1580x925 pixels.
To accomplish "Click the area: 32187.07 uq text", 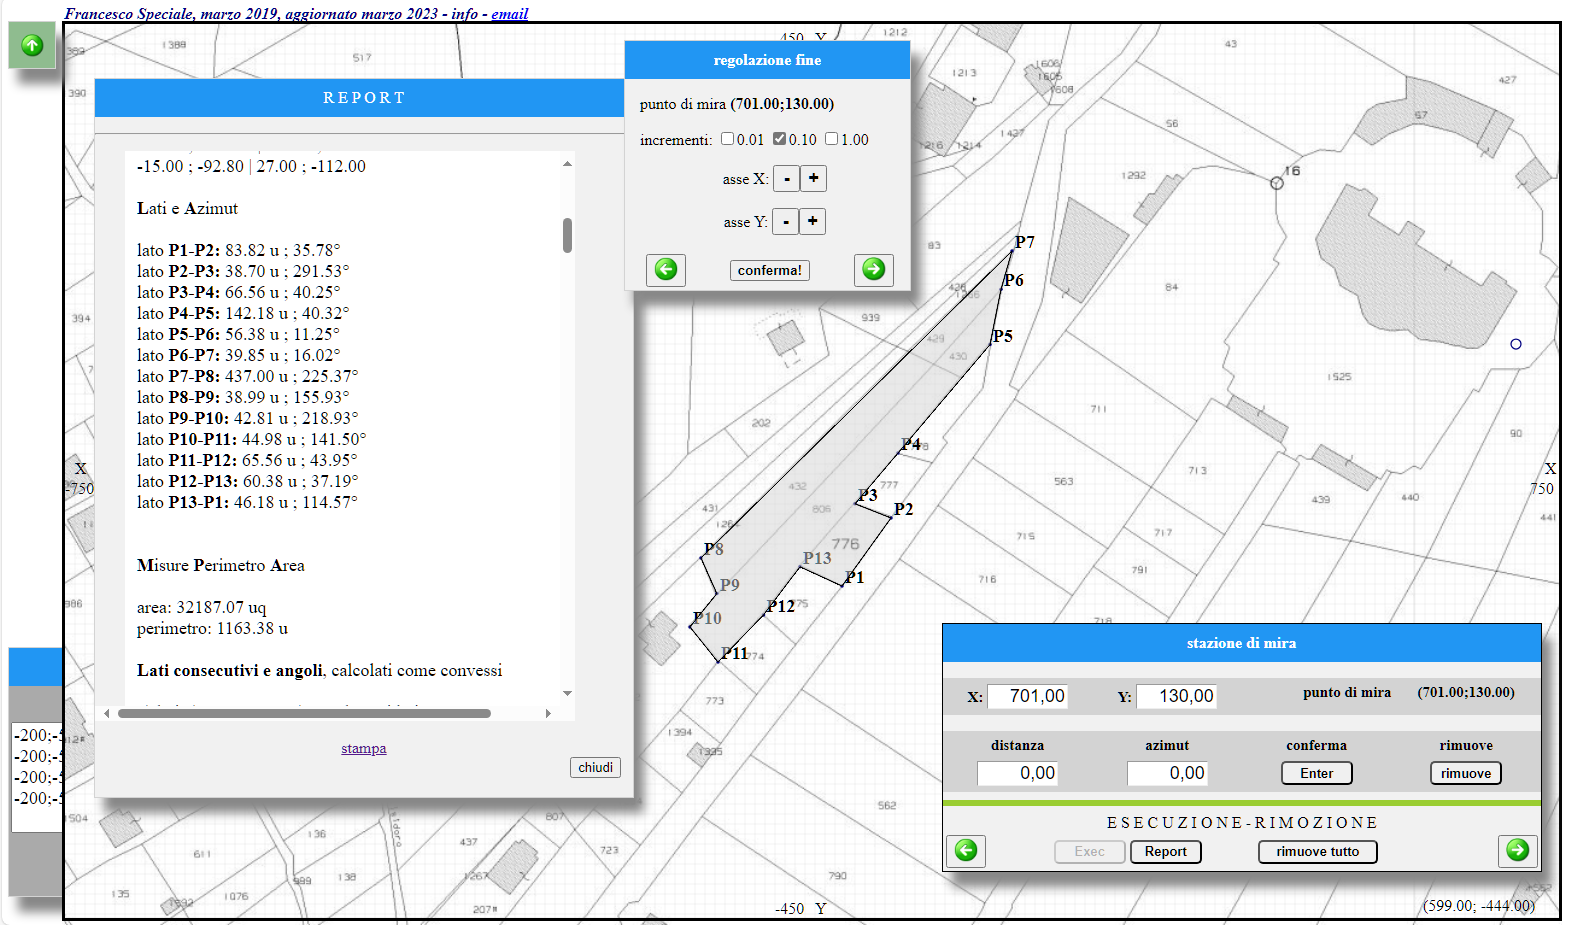I will coord(201,607).
